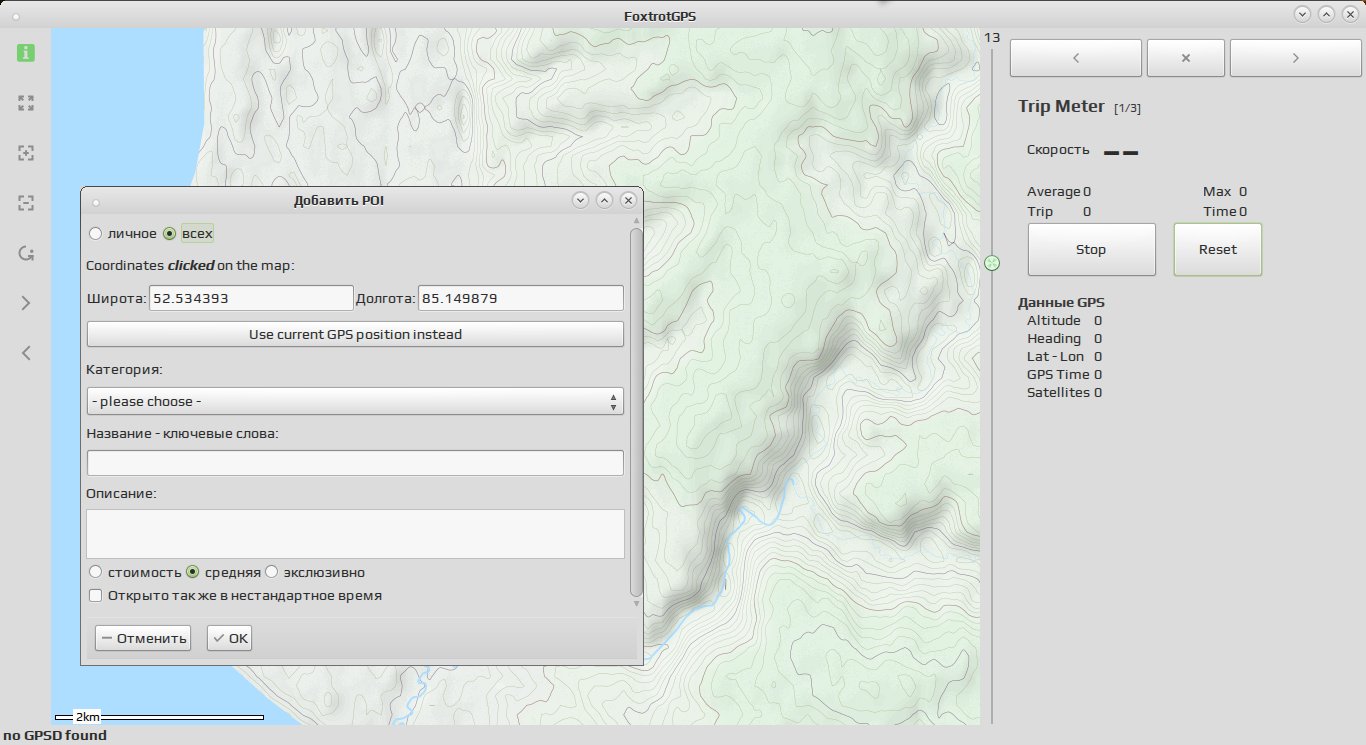1366x745 pixels.
Task: Click the 'Trip Meter' heading text
Action: [x=1061, y=106]
